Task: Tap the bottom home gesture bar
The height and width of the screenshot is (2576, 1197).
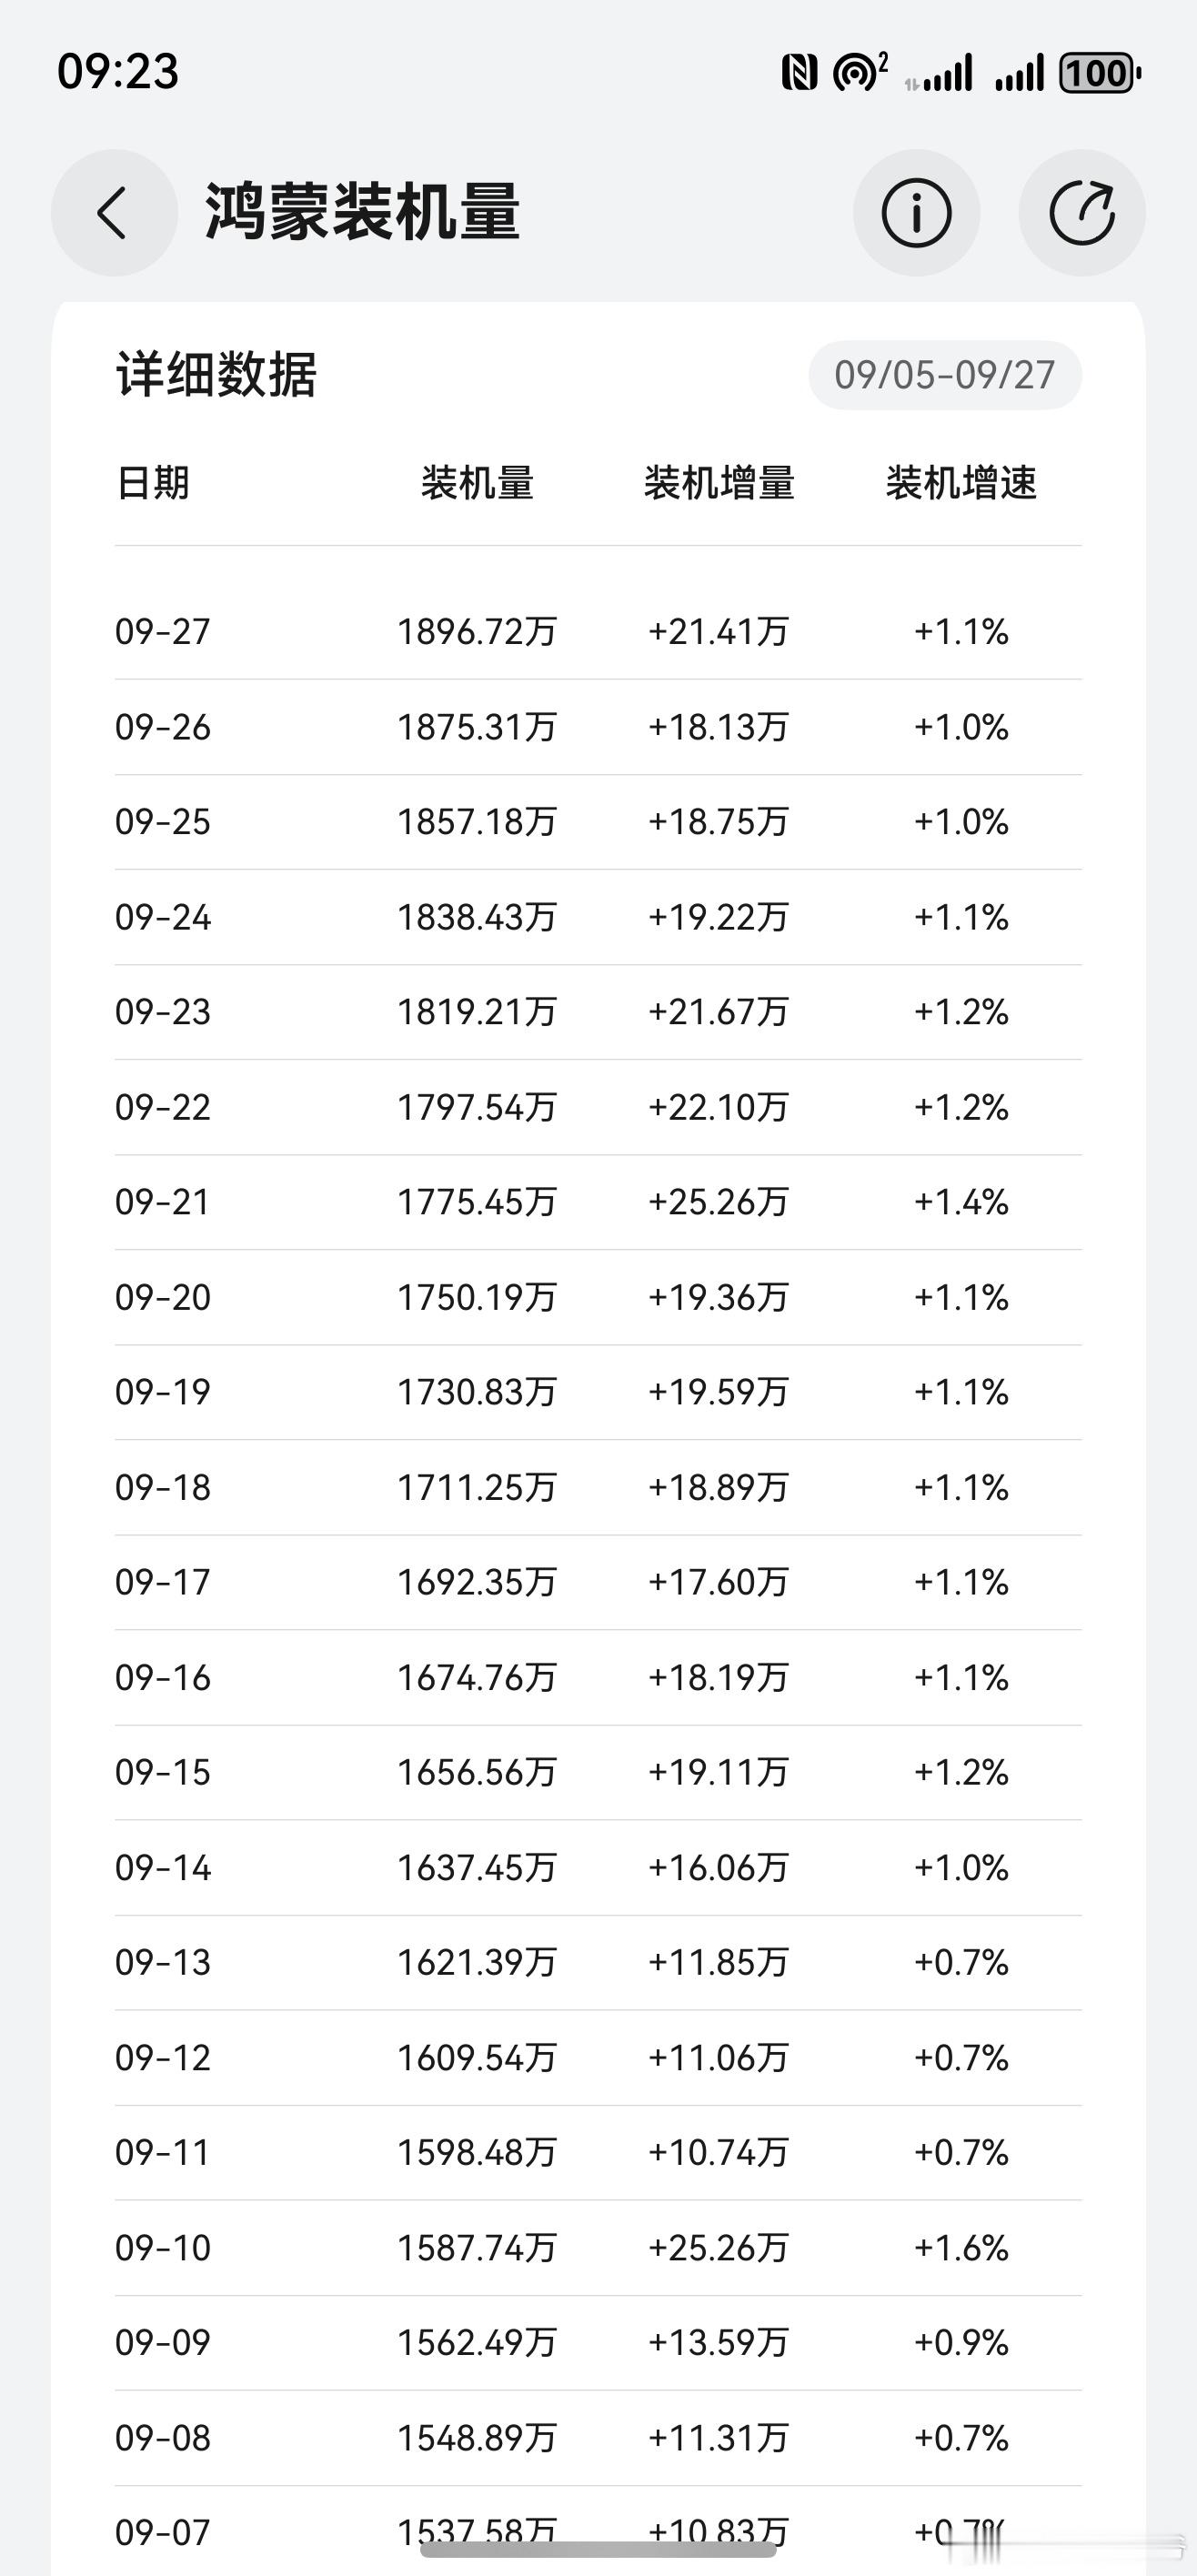Action: (598, 2549)
